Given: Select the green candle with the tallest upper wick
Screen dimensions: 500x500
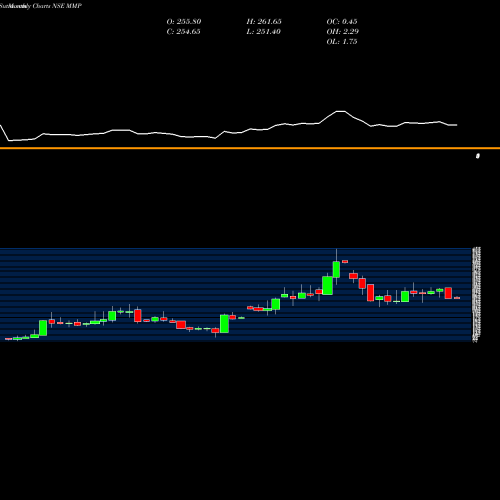Looking at the screenshot, I should 336,269.
